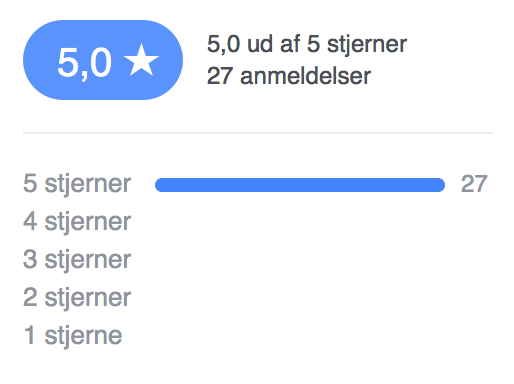This screenshot has width=514, height=384.
Task: Click the number 27 before 'anmeldelser'
Action: click(219, 76)
